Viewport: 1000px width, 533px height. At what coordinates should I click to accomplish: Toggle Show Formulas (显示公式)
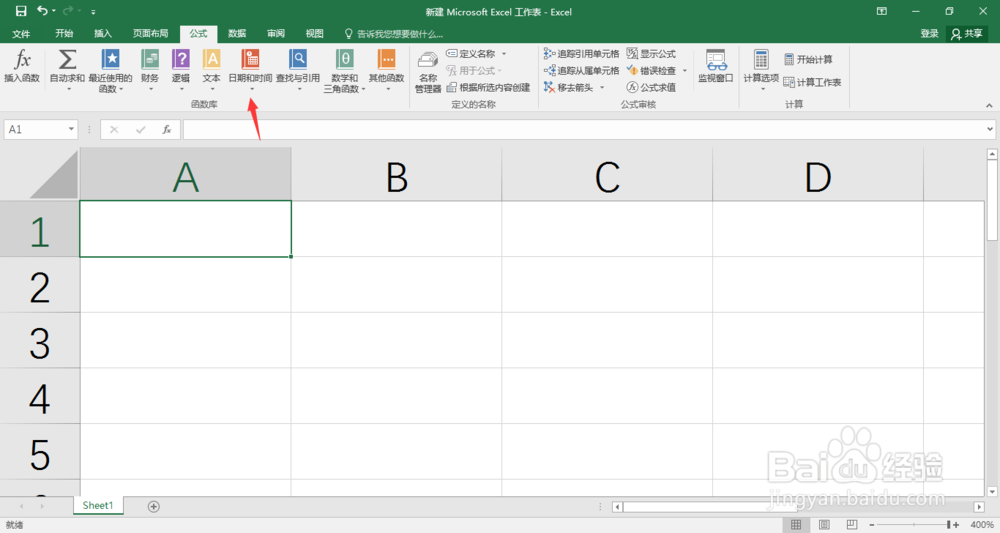(651, 54)
